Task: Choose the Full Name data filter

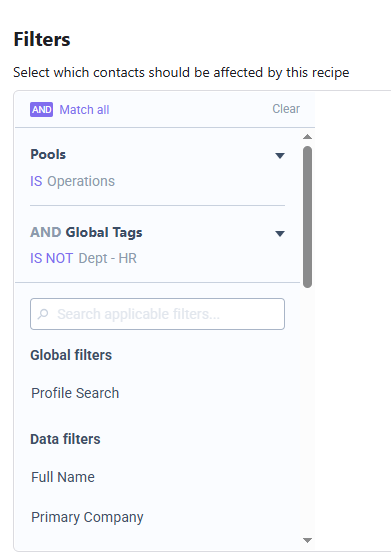Action: pos(63,477)
